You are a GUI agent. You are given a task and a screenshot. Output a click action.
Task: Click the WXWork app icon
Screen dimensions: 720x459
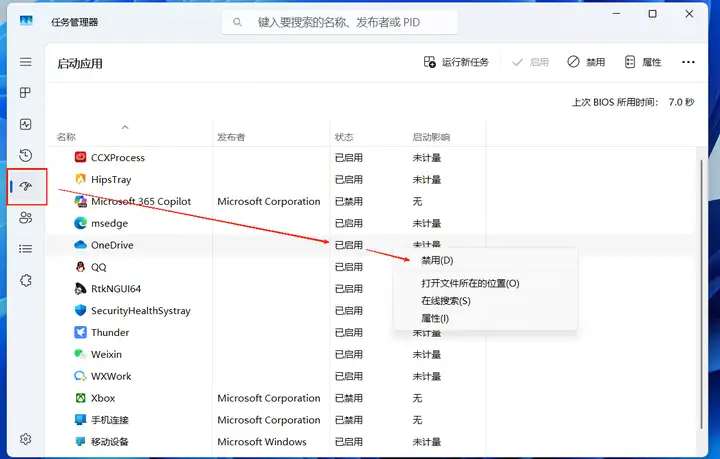point(80,376)
